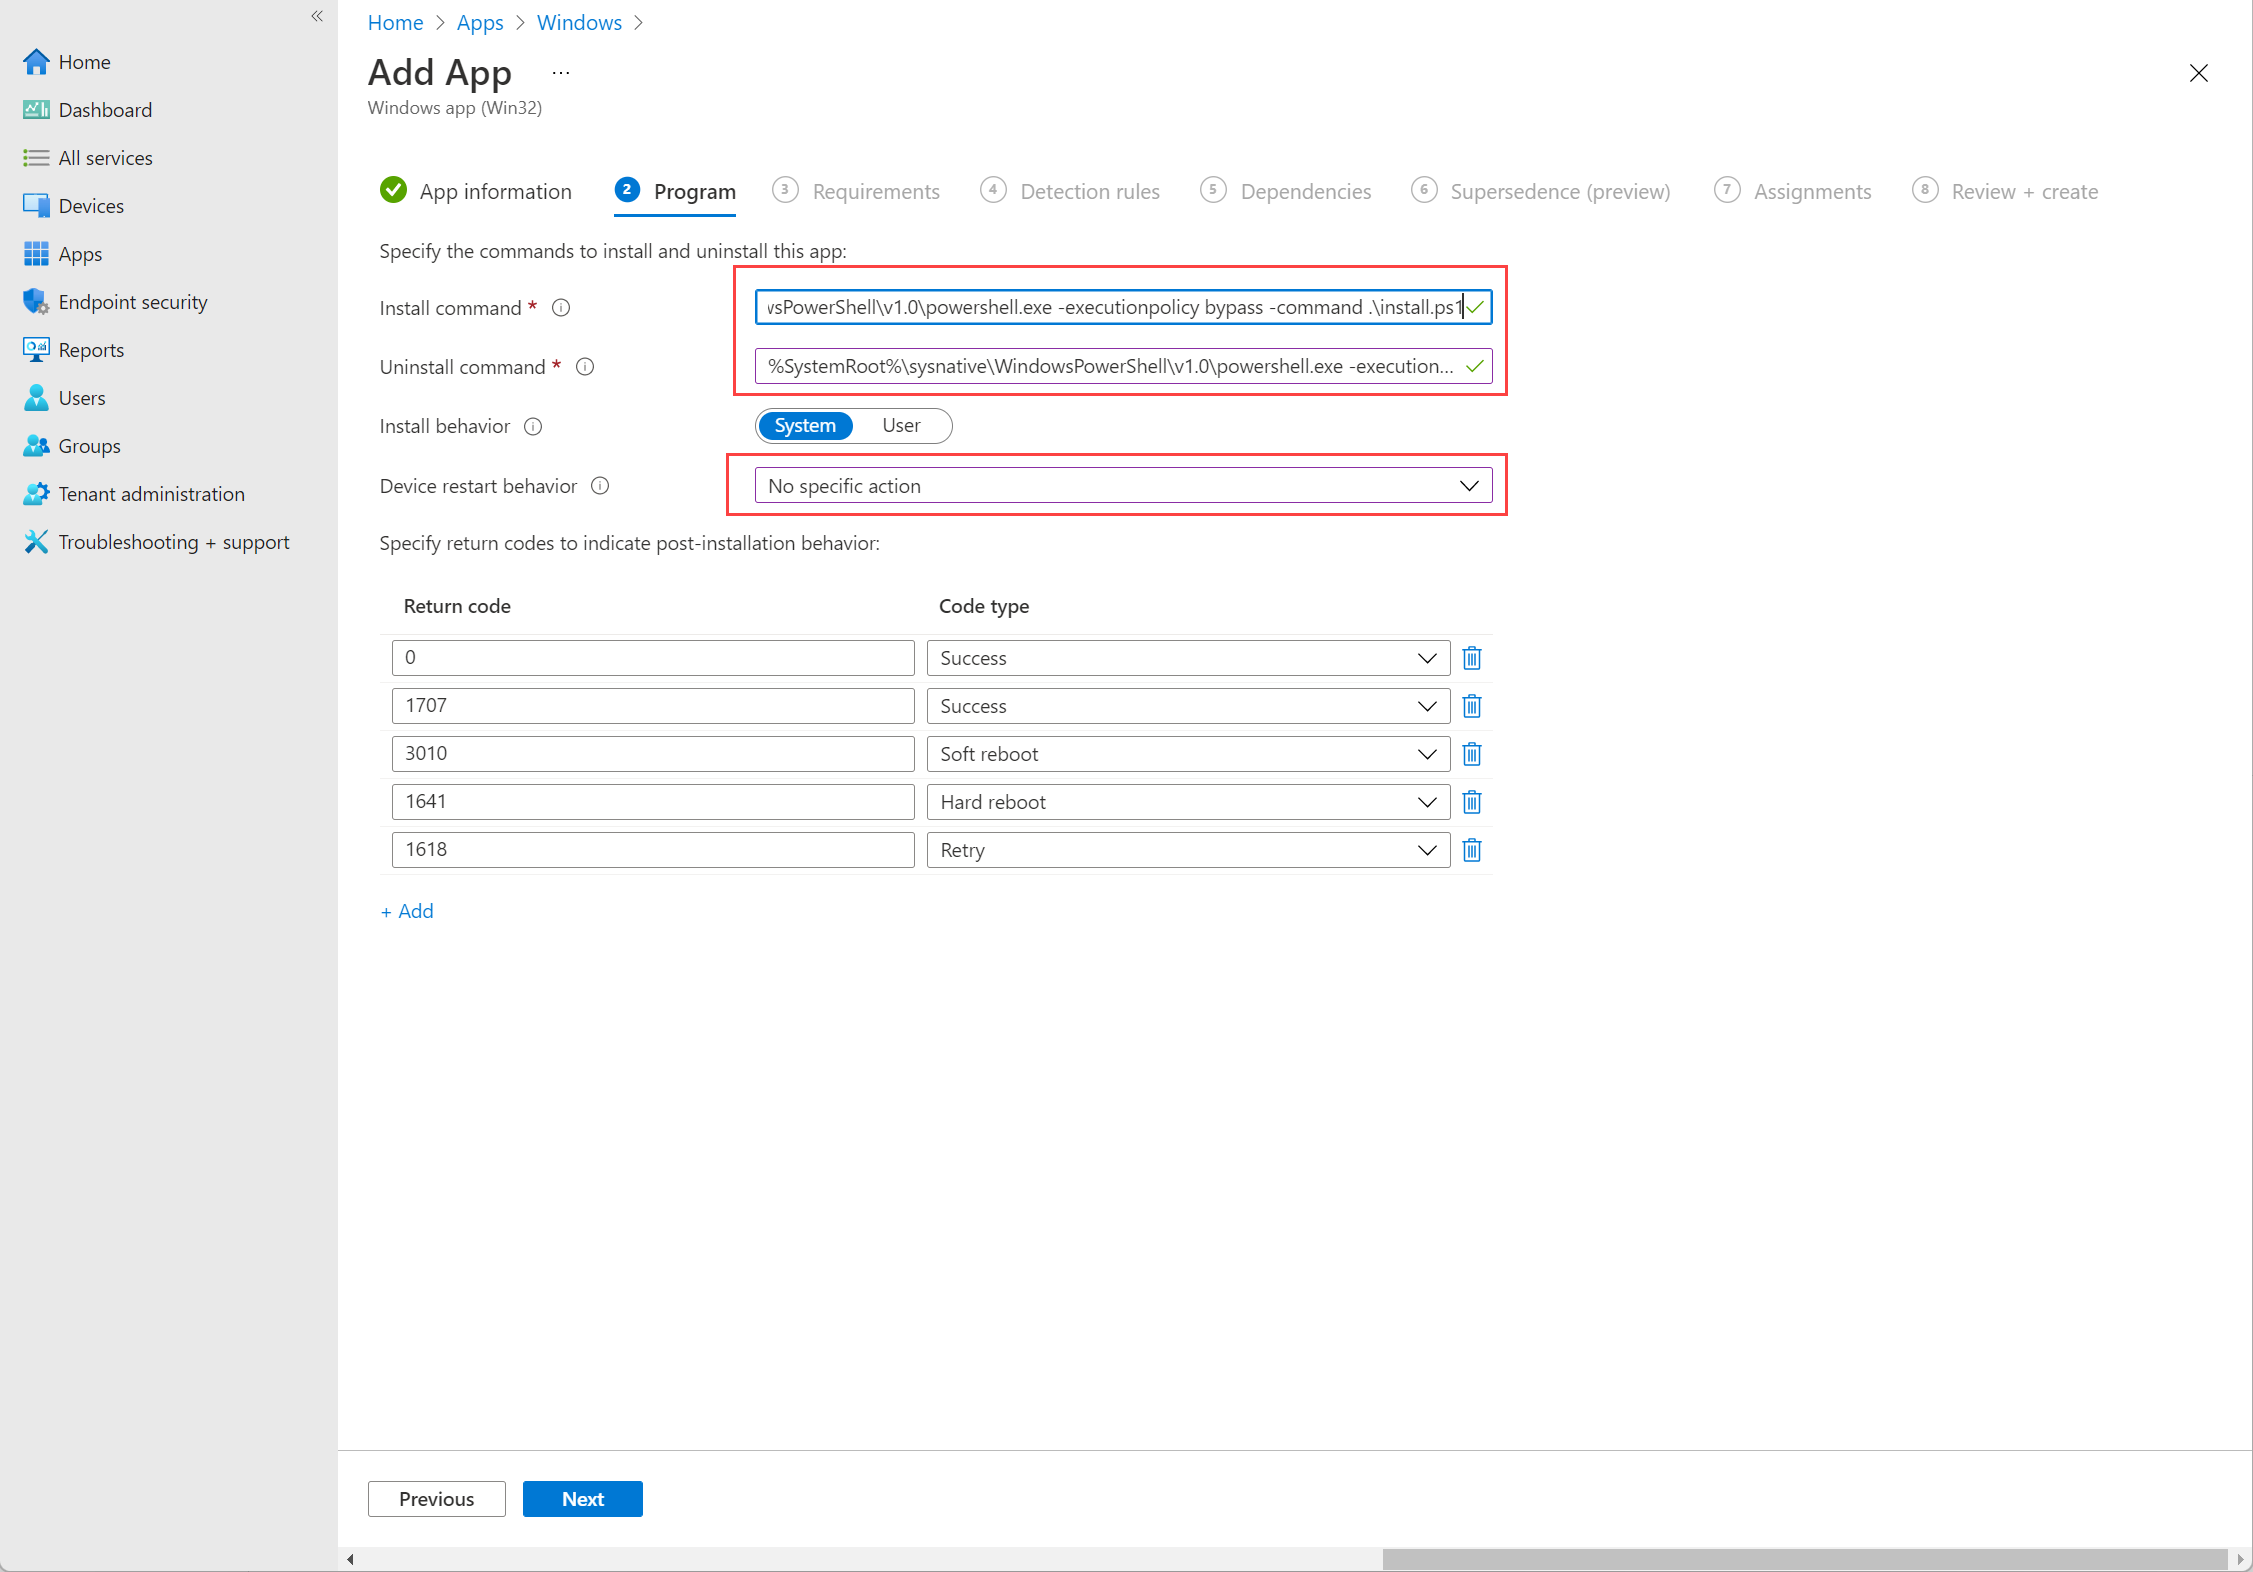Screen dimensions: 2253x1572
Task: Click + Add return code link
Action: coord(407,911)
